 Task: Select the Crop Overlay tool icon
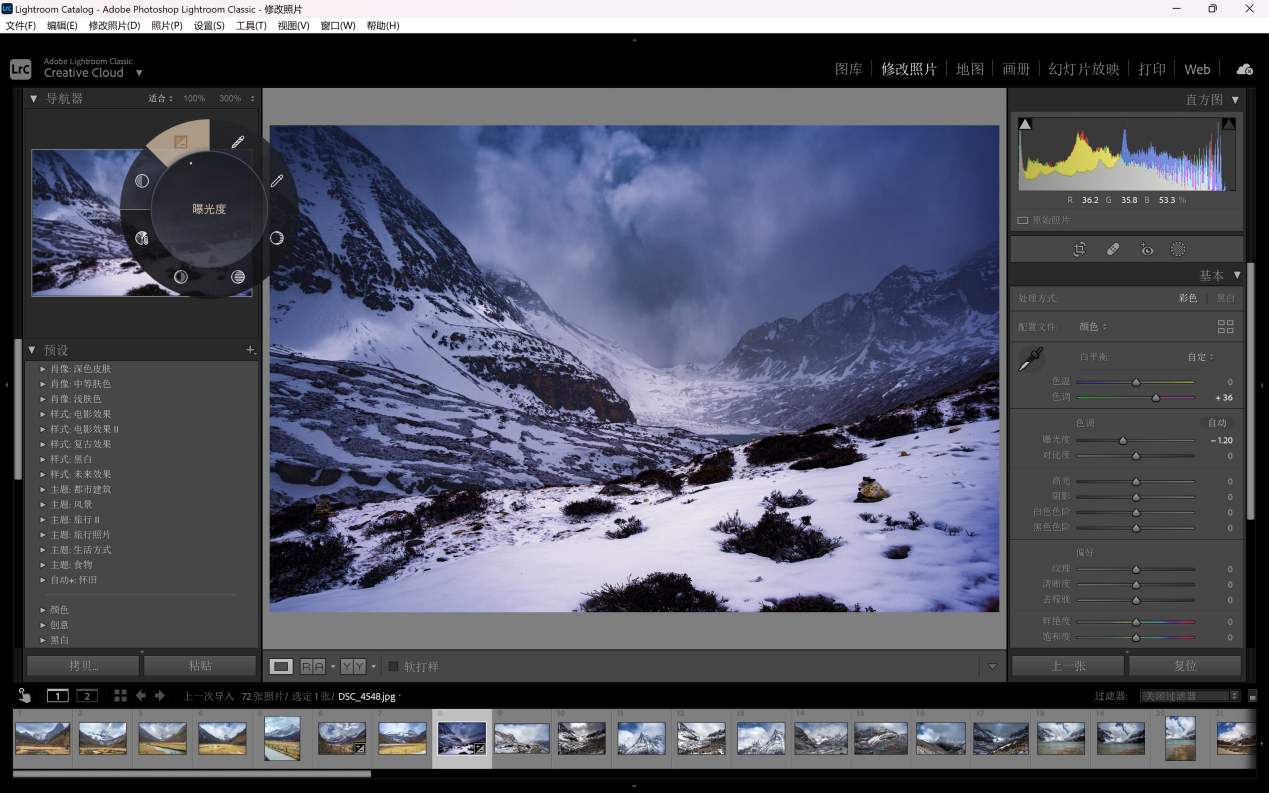(x=1079, y=250)
